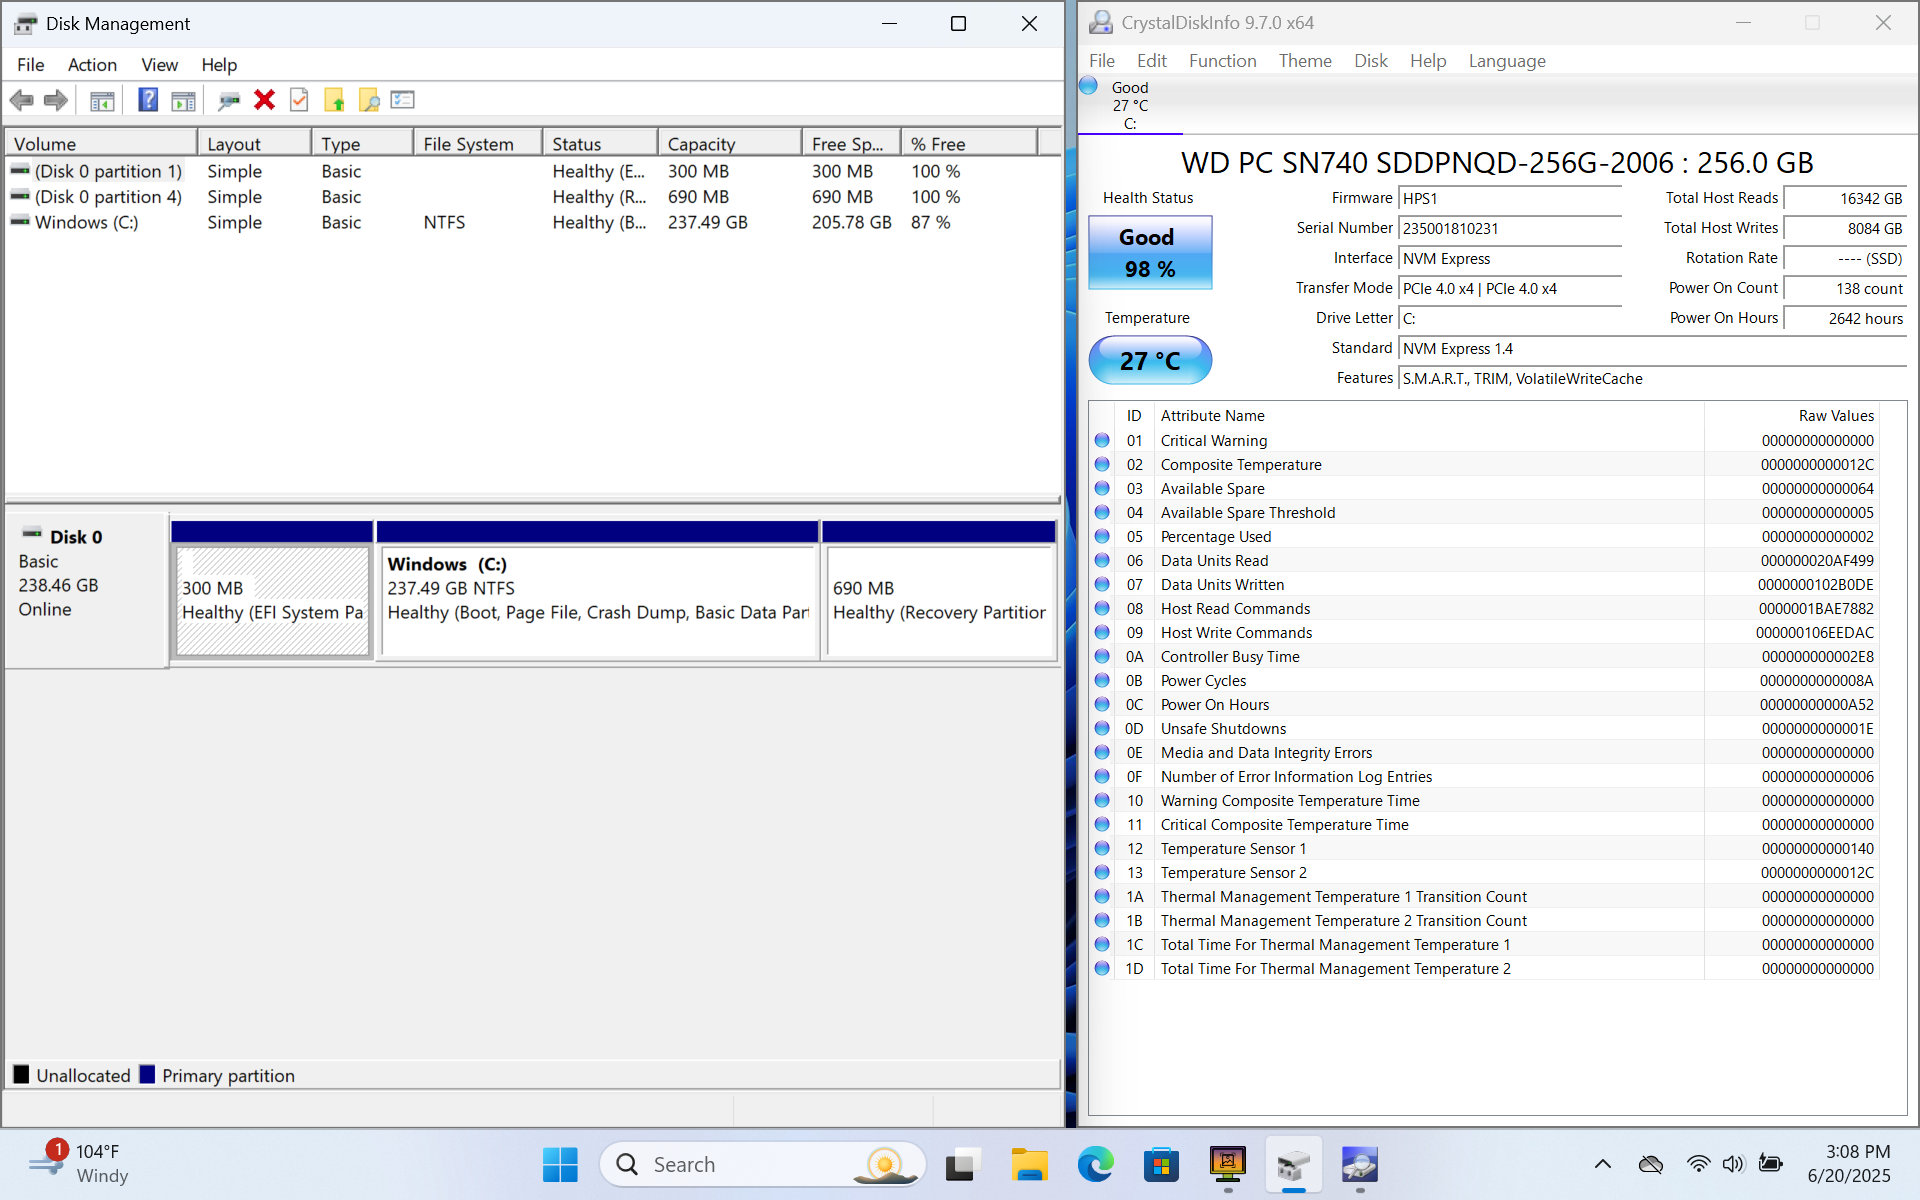
Task: Click the checklist settings toolbar icon
Action: click(x=403, y=100)
